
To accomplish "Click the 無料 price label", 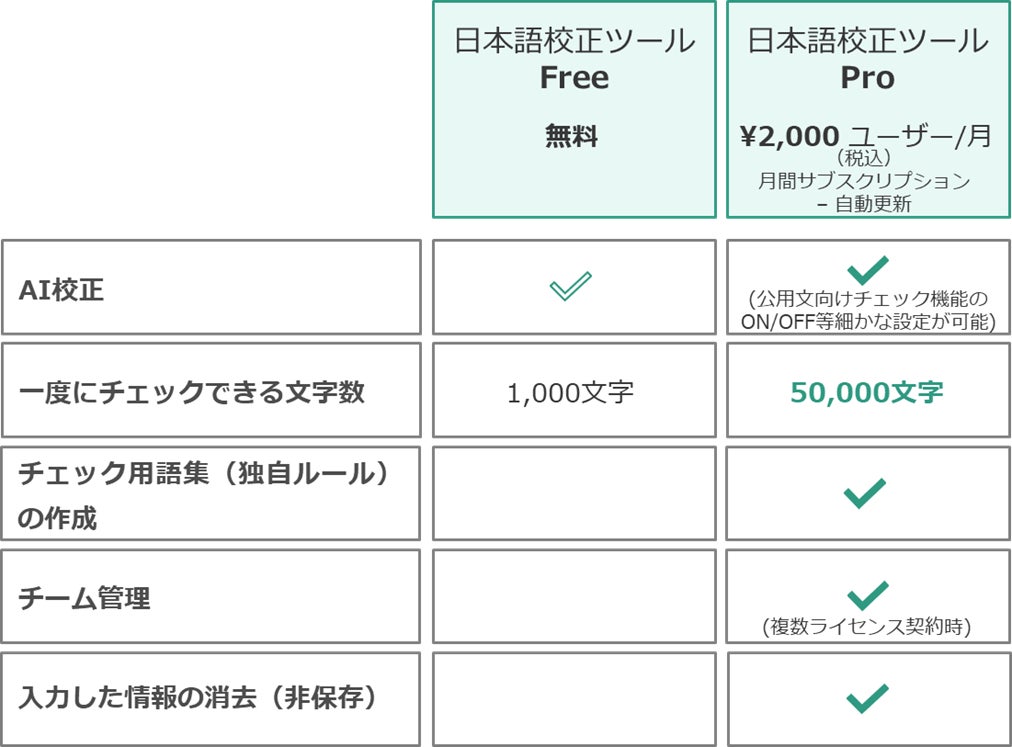I will click(x=571, y=136).
